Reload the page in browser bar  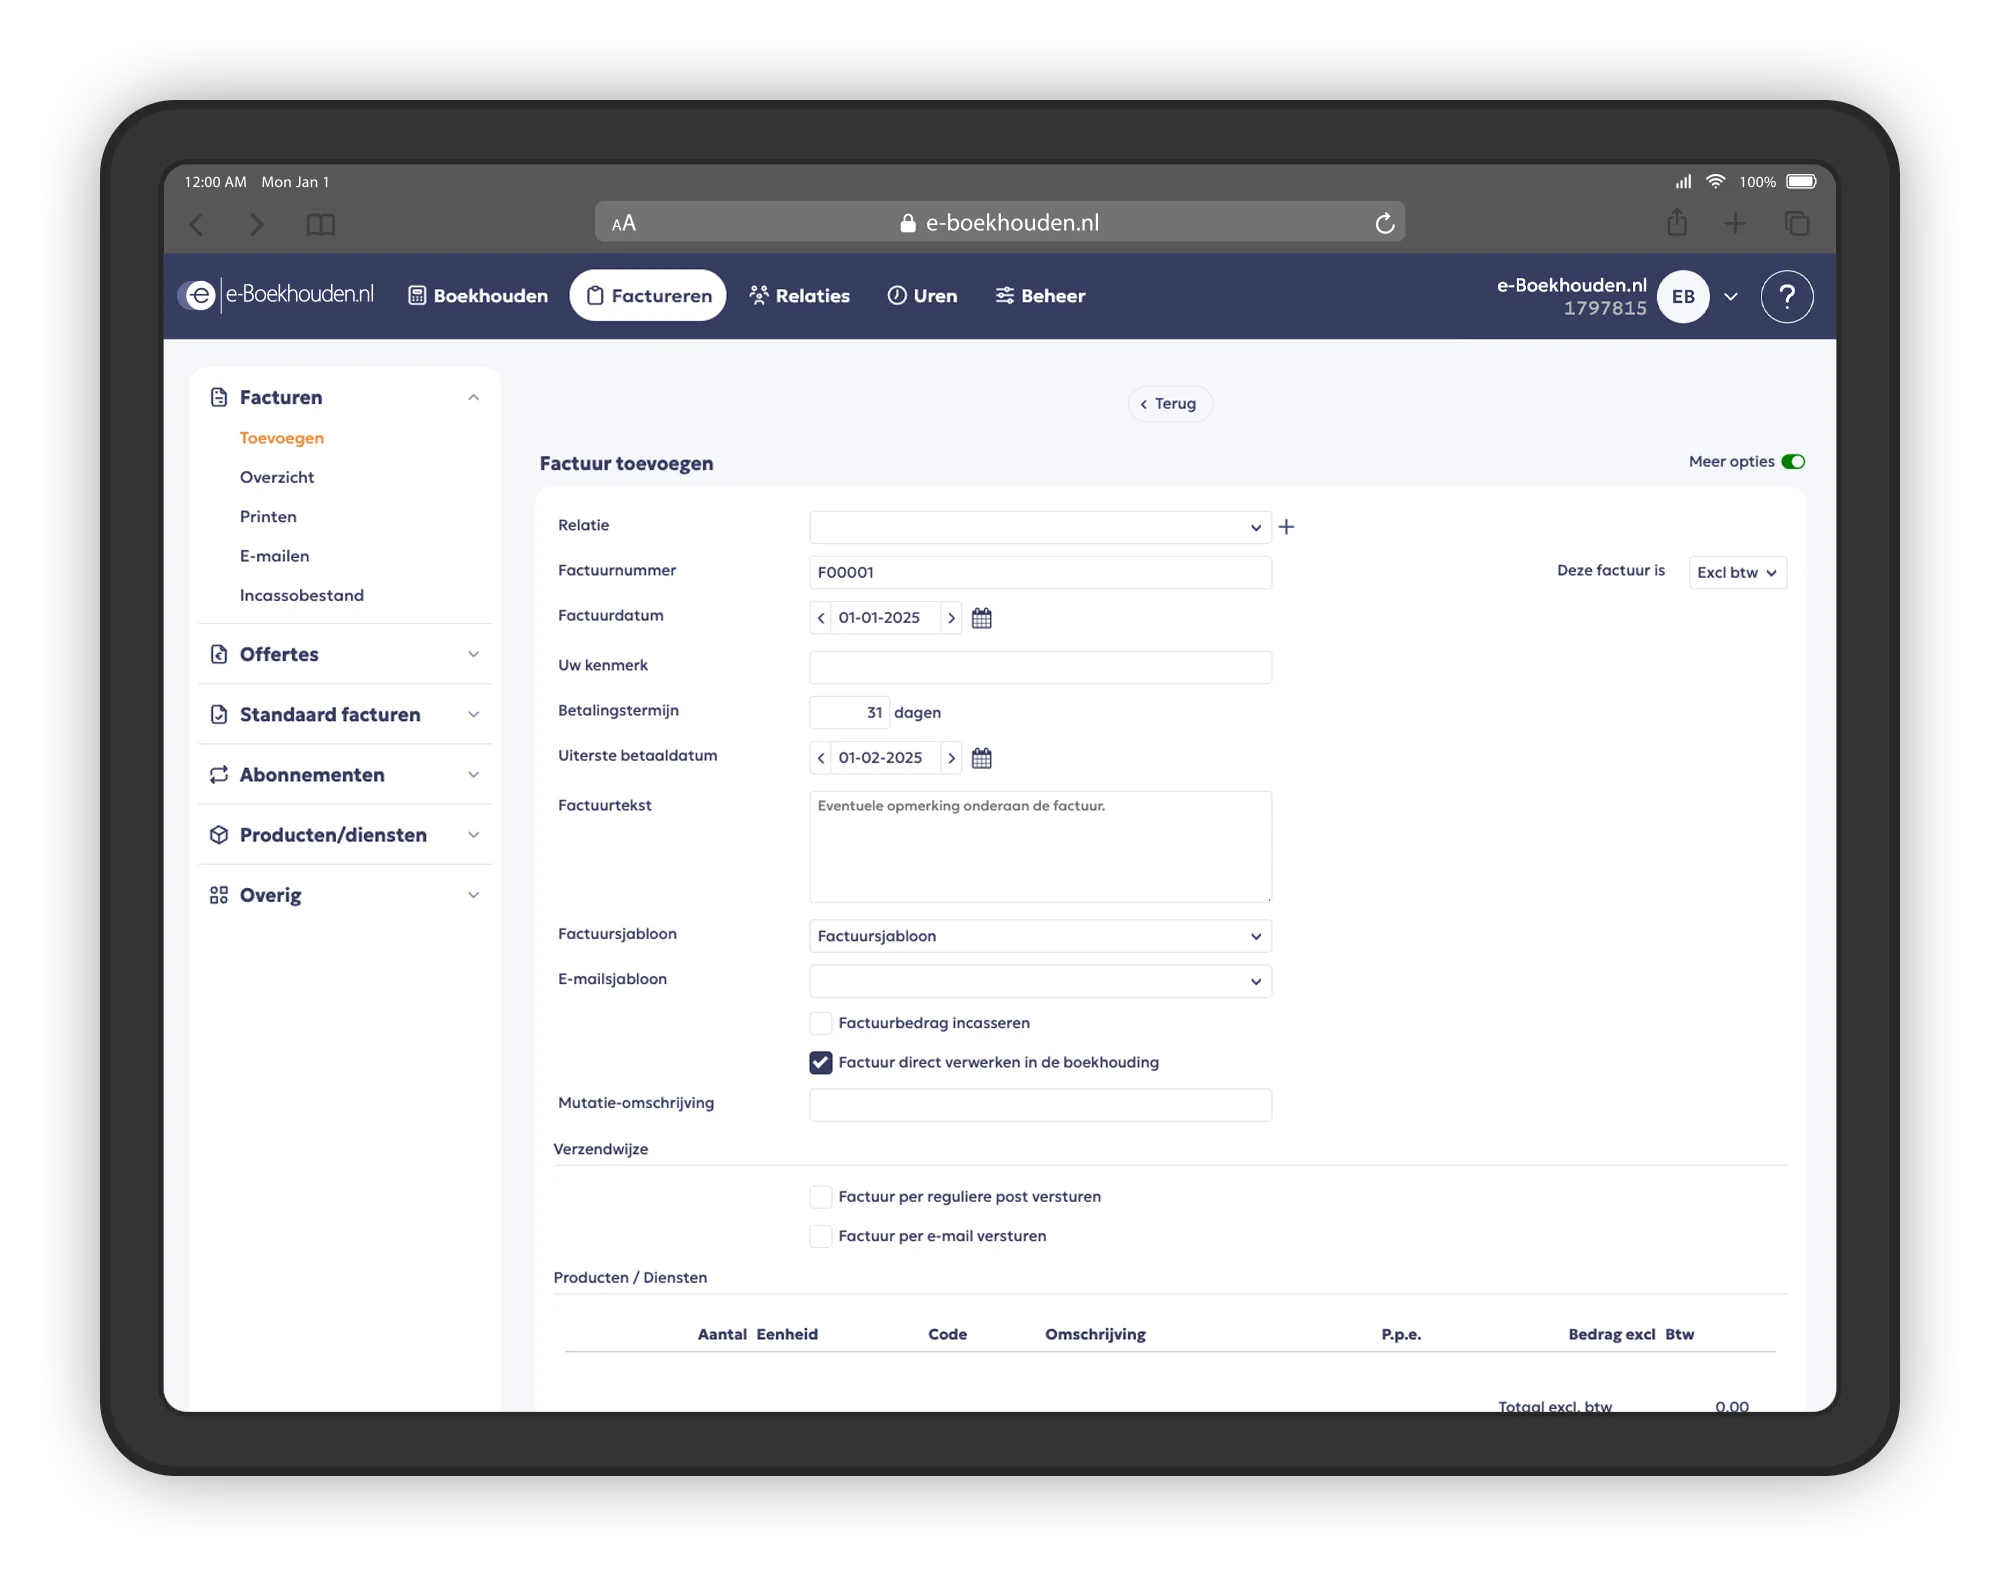[x=1384, y=224]
